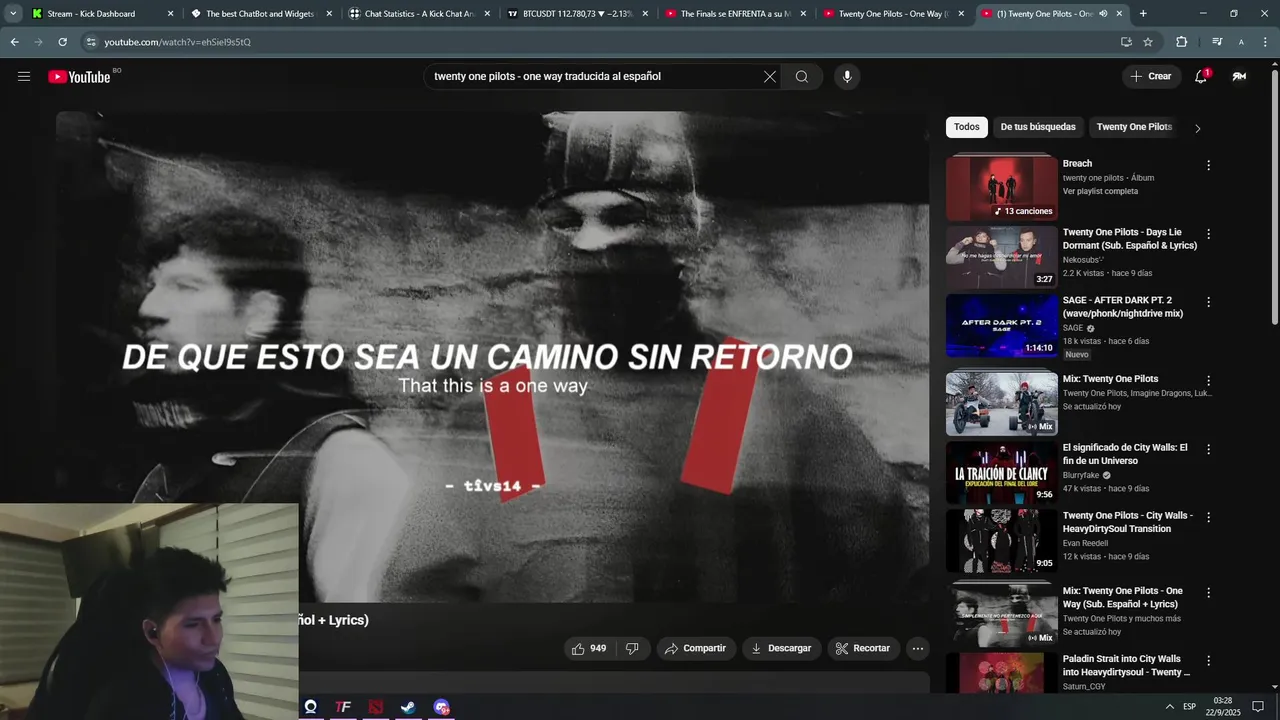Open the tab search dropdown arrow
This screenshot has height=720, width=1280.
[x=13, y=14]
